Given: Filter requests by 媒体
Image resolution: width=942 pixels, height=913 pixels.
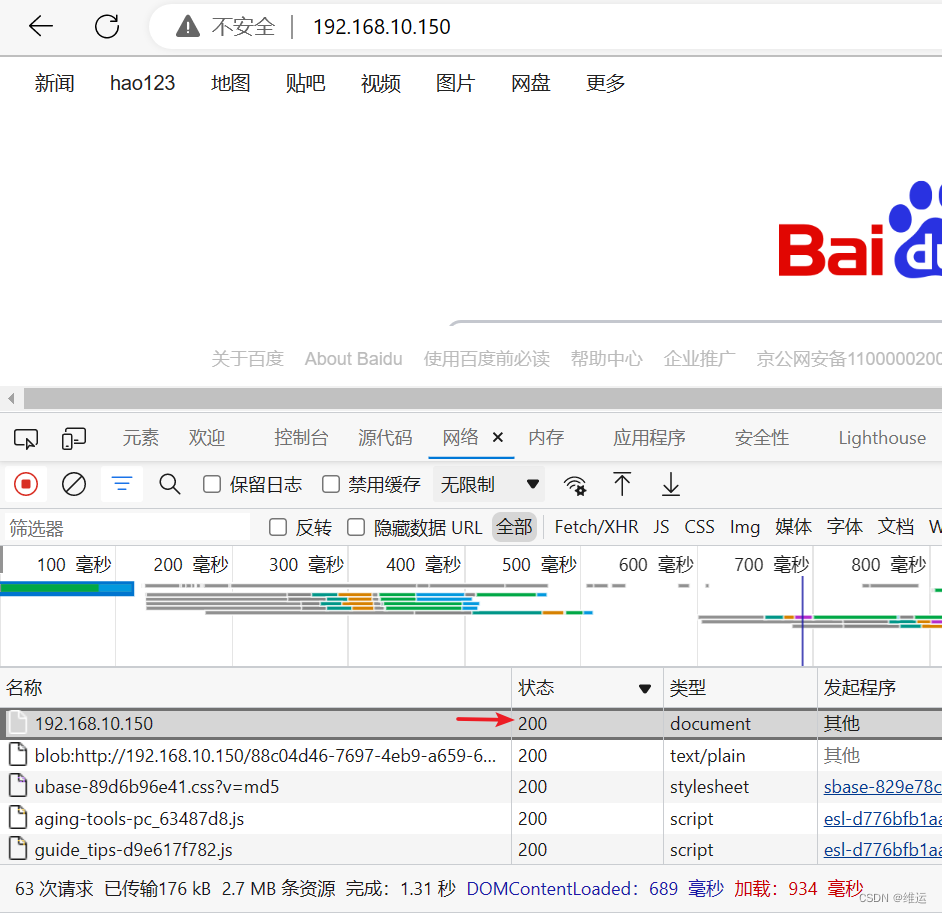Looking at the screenshot, I should coord(793,527).
